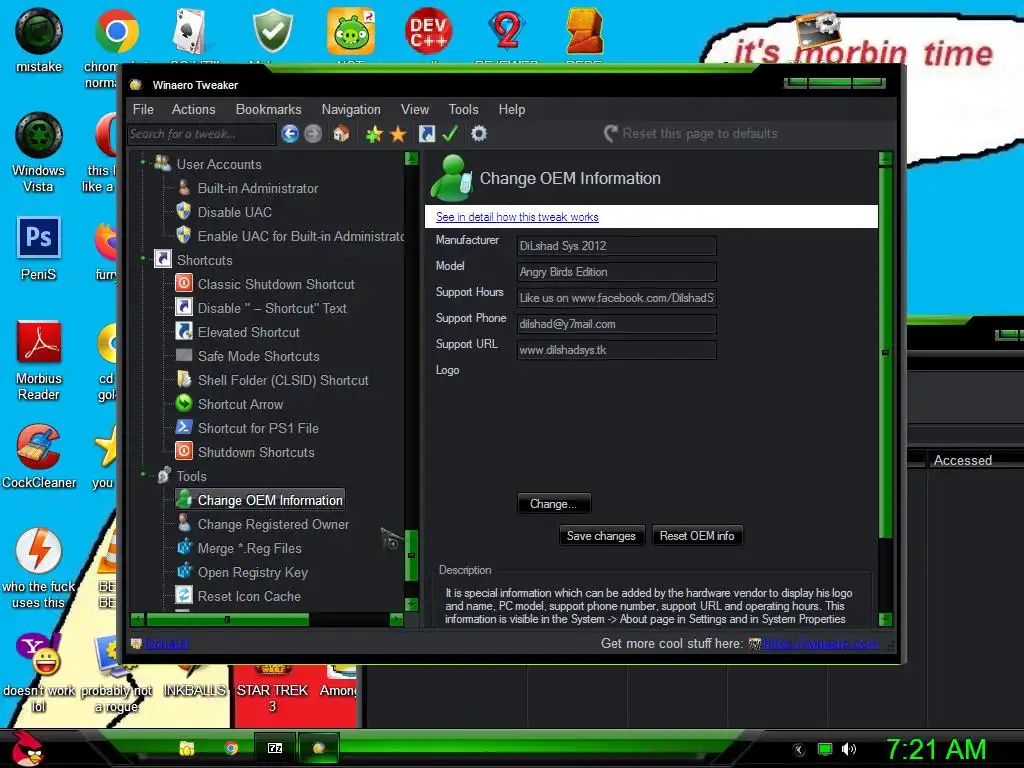Open the CockCleaner desktop icon
The width and height of the screenshot is (1024, 768).
(39, 456)
